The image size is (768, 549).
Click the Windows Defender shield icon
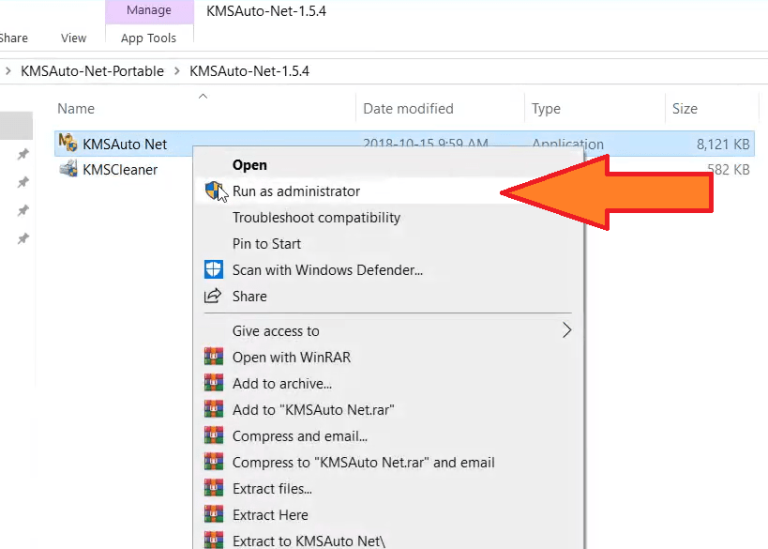(x=214, y=269)
